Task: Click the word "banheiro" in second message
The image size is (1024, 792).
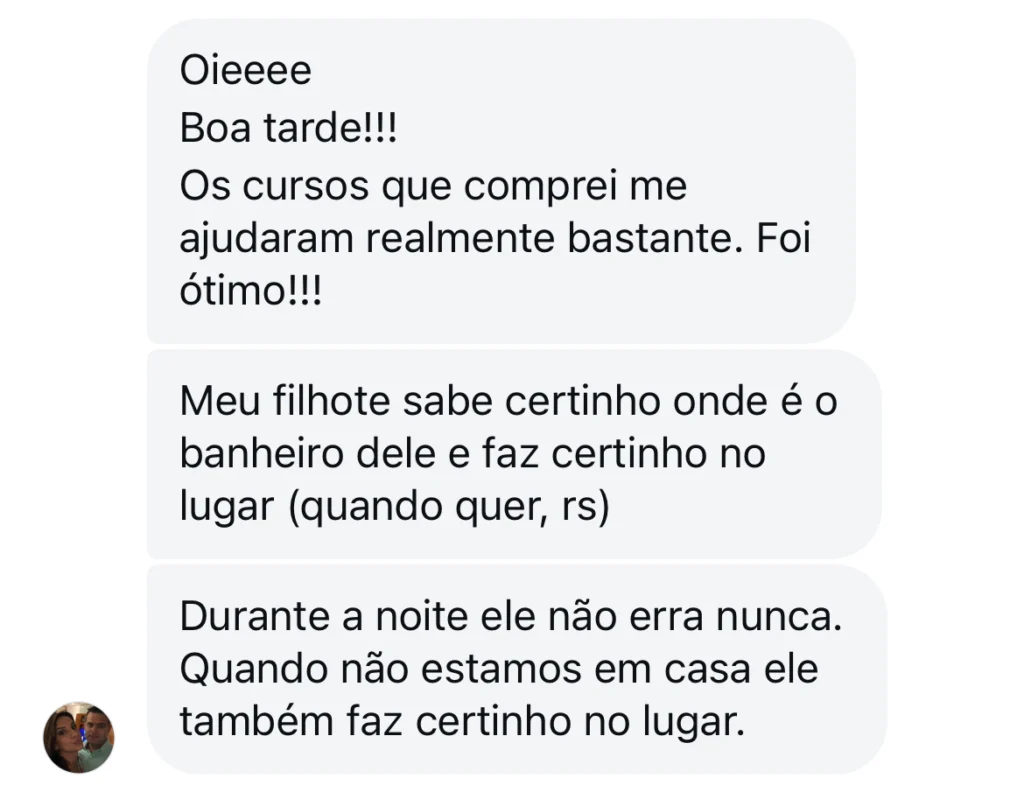Action: click(262, 452)
